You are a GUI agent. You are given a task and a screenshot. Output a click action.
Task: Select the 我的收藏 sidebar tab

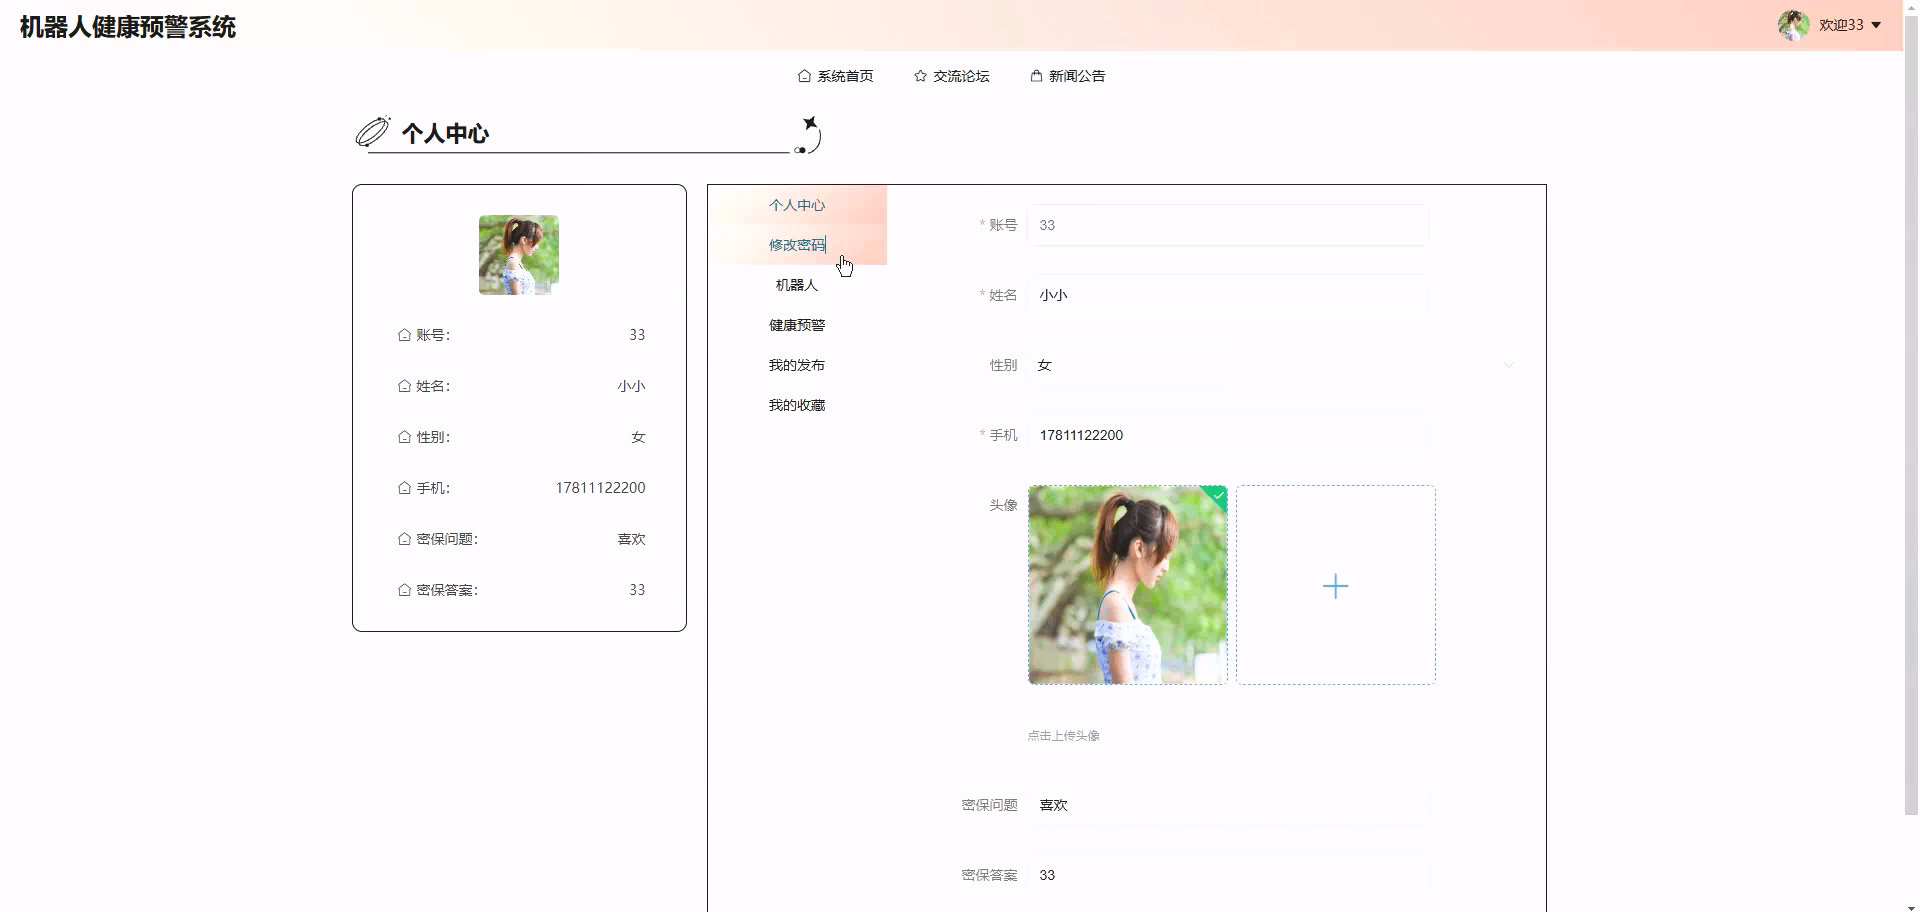click(797, 405)
